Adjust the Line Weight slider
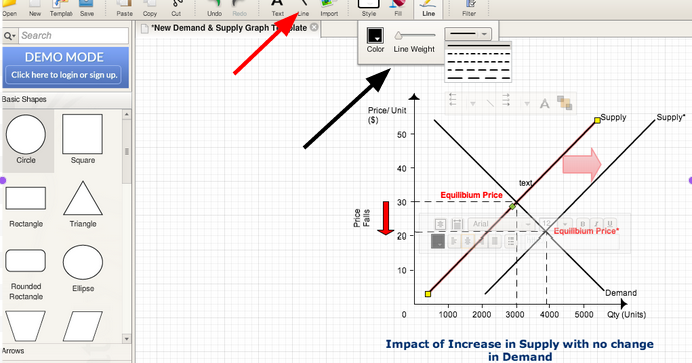Image resolution: width=692 pixels, height=363 pixels. click(414, 35)
